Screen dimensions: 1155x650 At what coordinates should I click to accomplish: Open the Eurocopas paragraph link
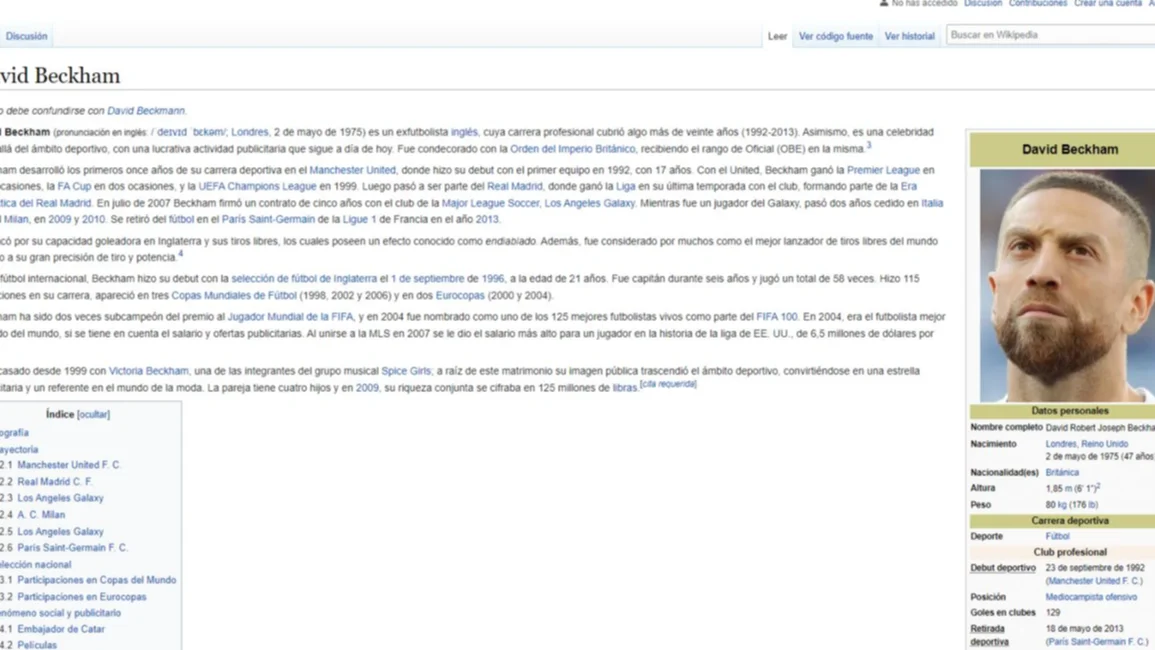(460, 296)
